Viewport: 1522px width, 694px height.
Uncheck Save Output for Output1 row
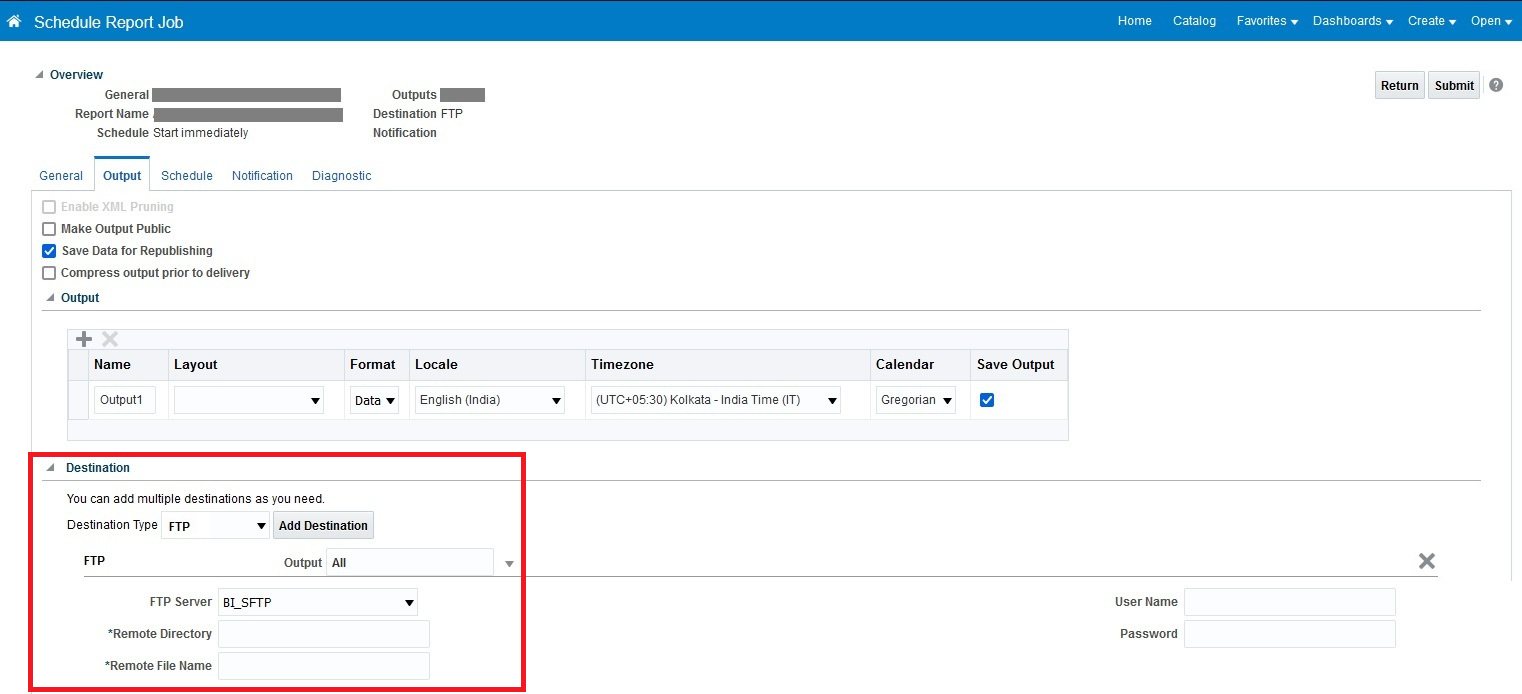pos(987,400)
